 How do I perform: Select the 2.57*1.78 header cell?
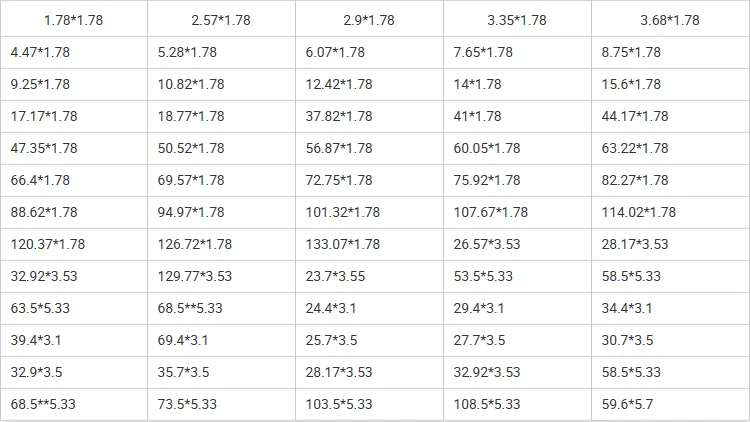tap(221, 18)
